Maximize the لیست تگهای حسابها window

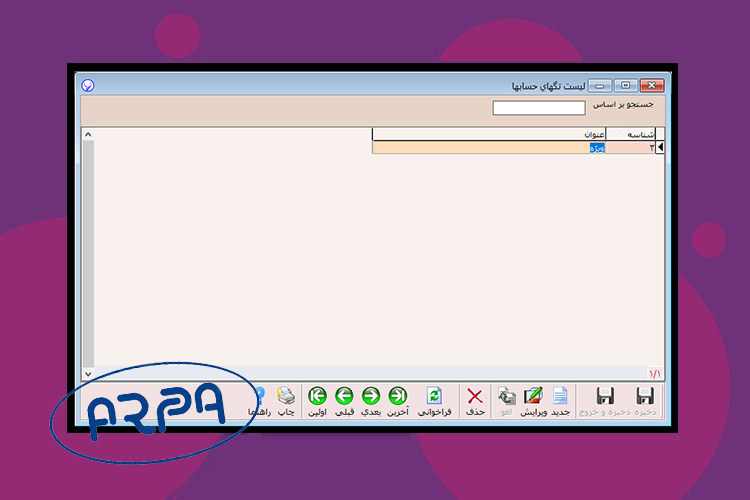click(625, 86)
